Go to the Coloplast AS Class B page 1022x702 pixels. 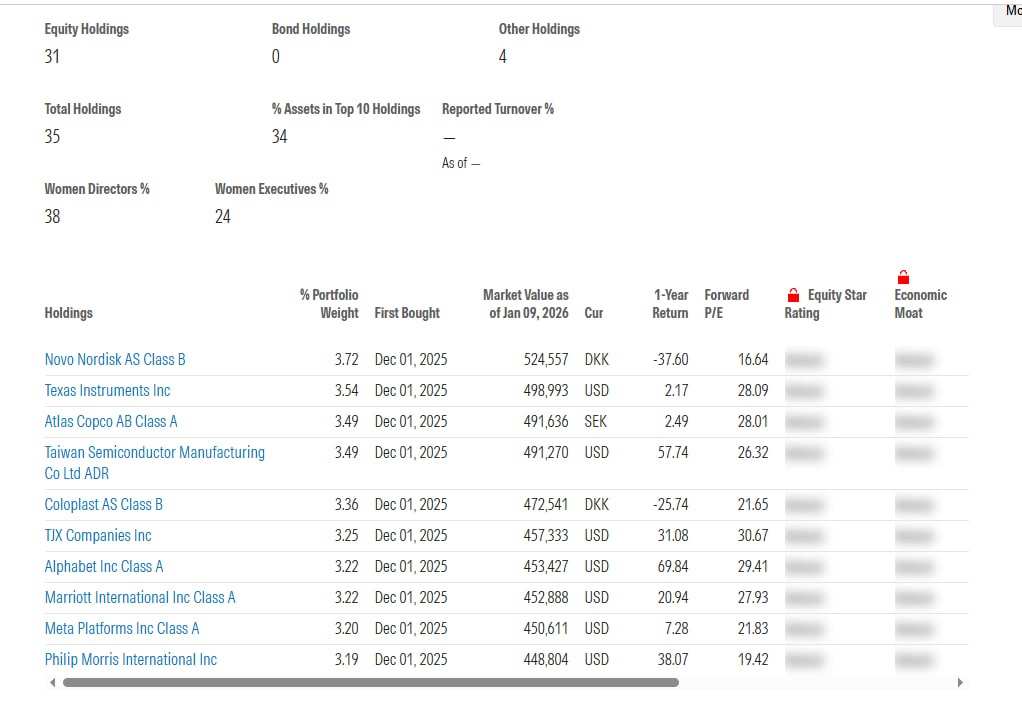click(104, 505)
